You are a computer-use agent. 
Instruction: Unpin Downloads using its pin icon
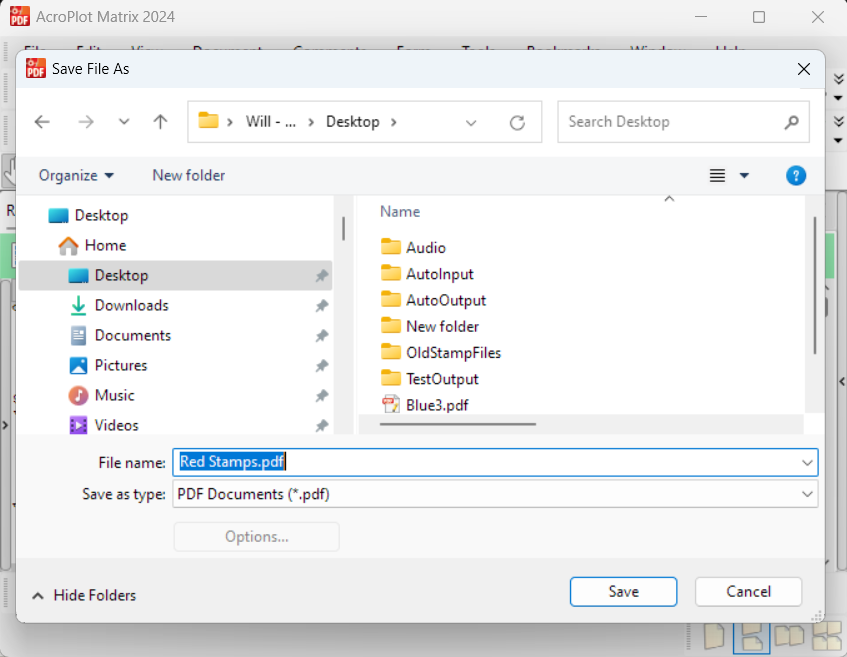(x=321, y=306)
